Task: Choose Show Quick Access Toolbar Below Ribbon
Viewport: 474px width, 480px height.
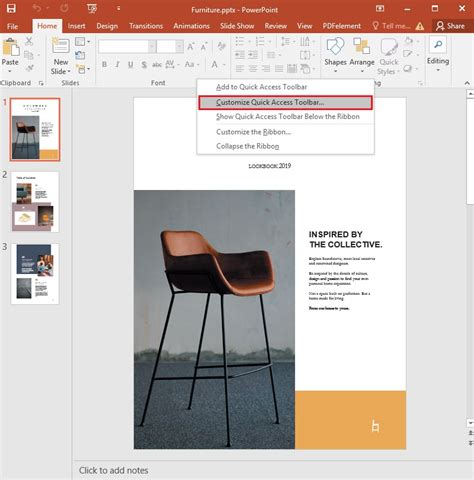Action: coord(285,117)
